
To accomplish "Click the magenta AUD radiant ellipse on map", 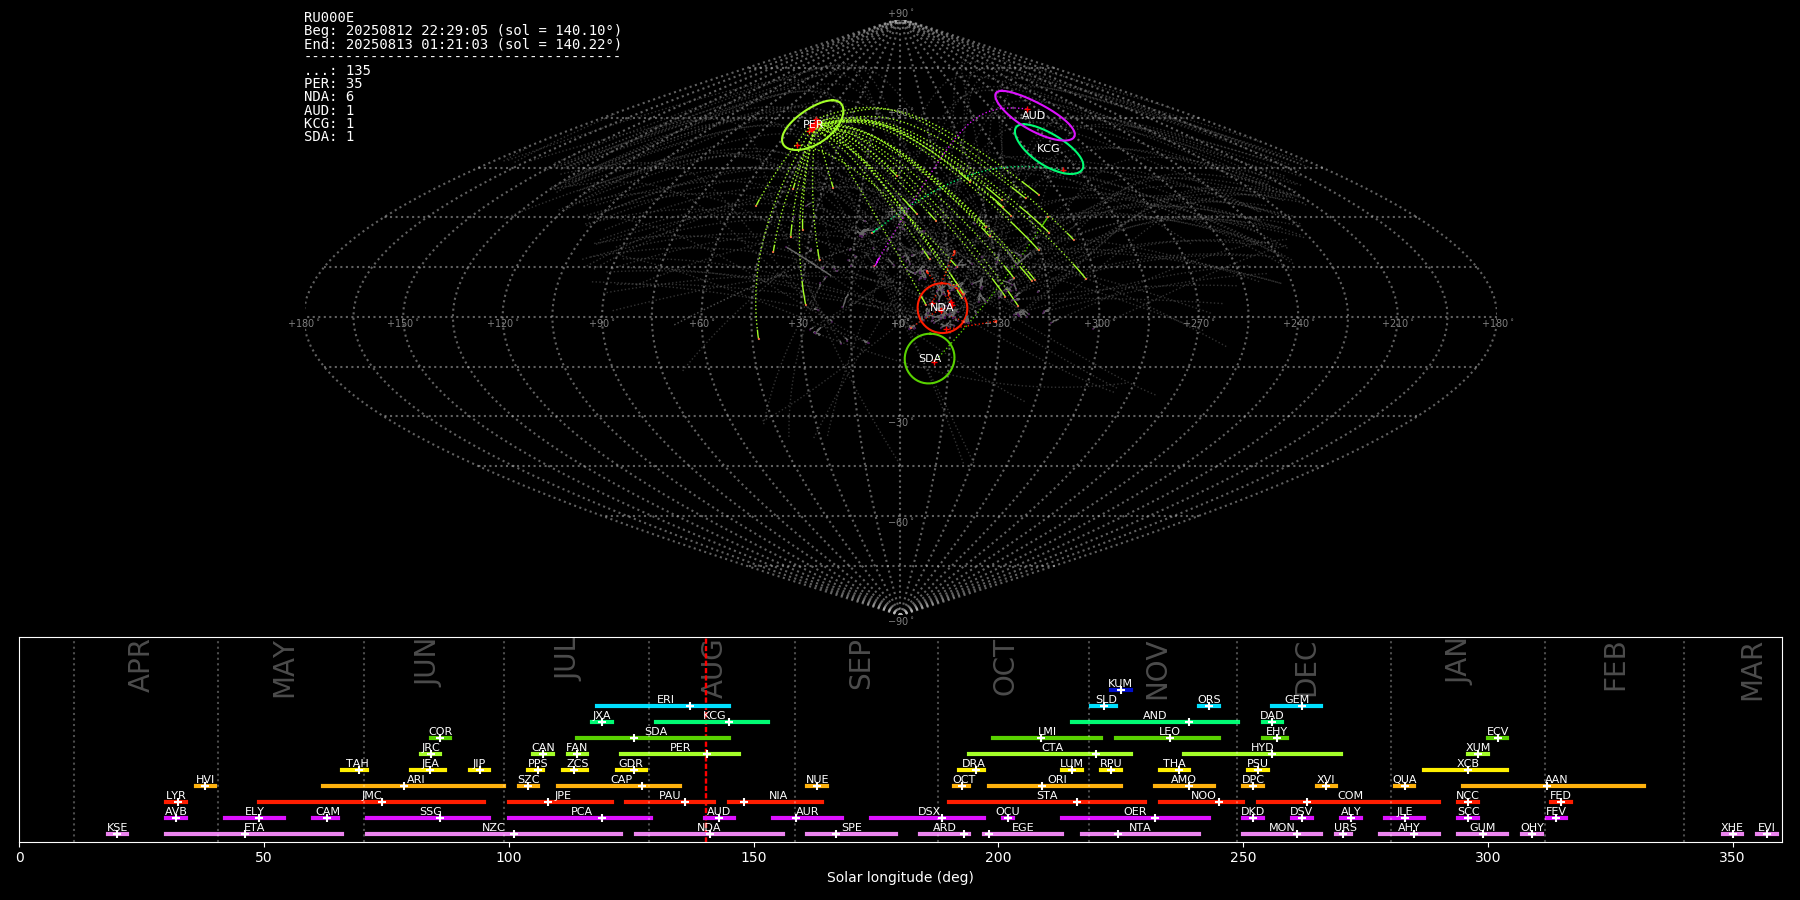I will point(1035,115).
